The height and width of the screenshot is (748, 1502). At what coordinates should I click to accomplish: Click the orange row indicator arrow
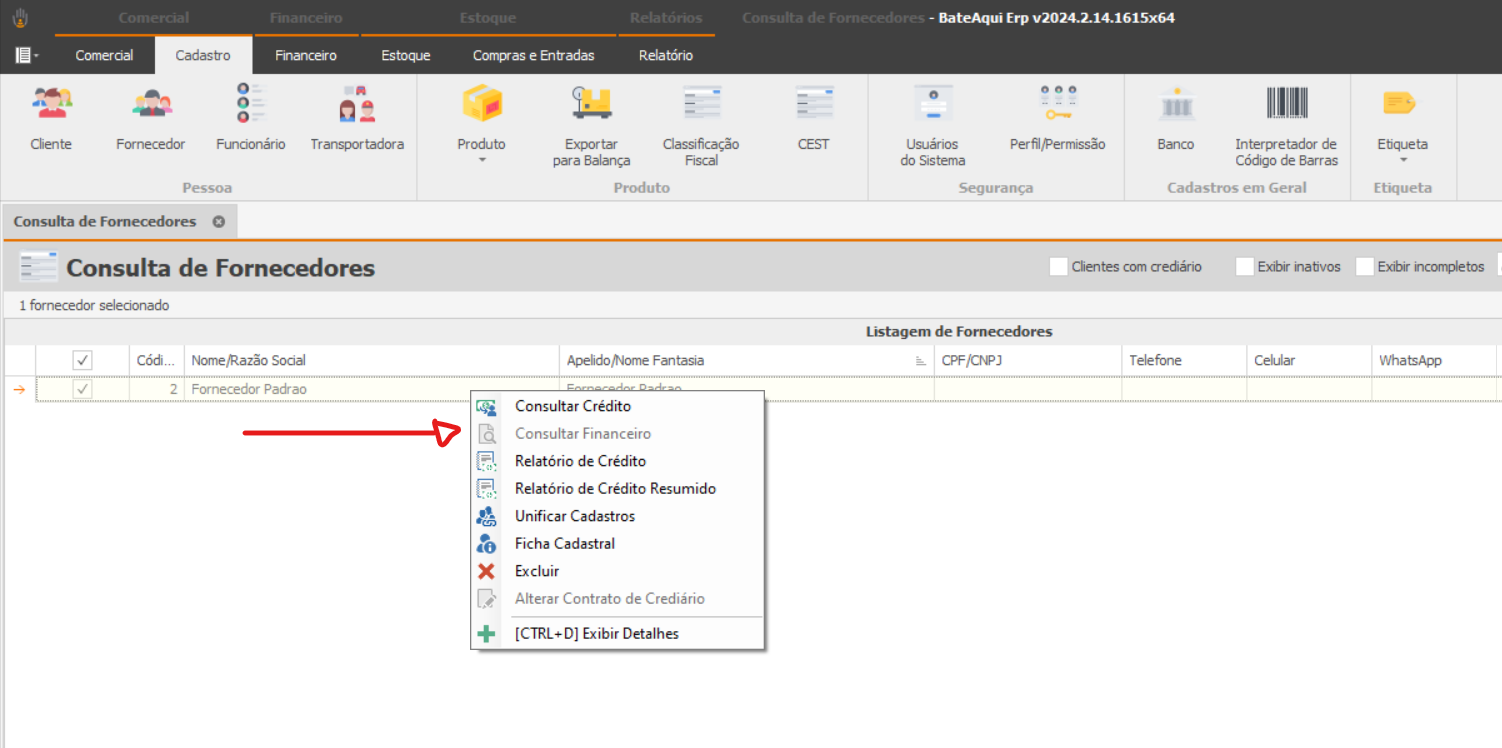19,390
